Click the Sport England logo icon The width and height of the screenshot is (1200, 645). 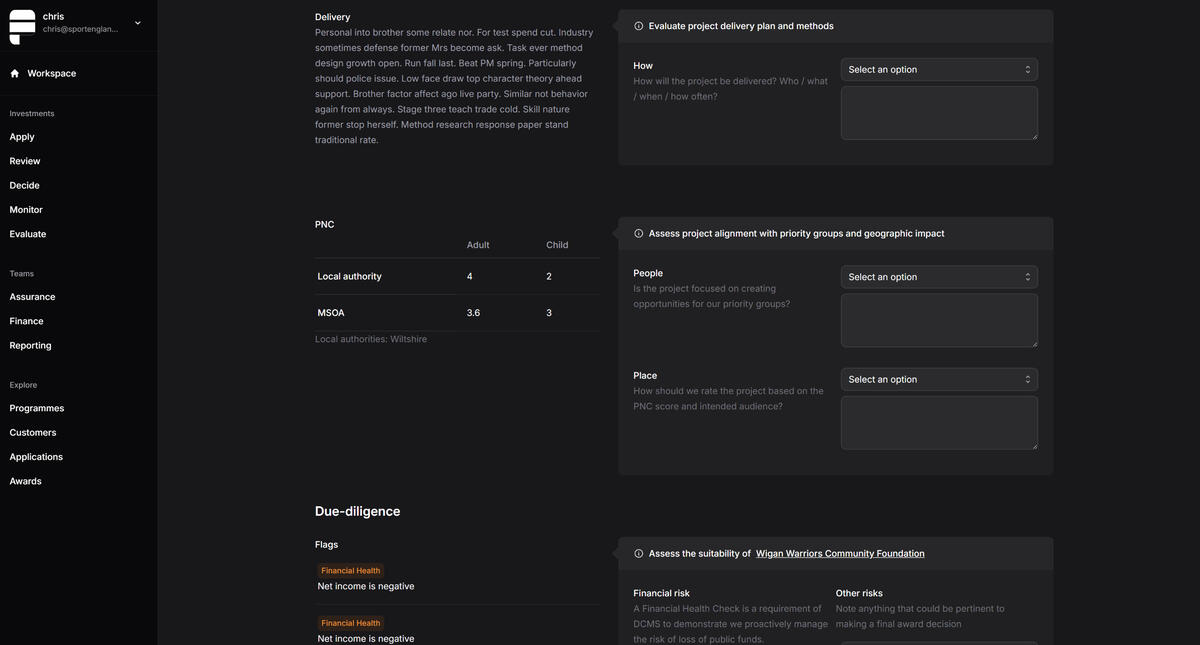22,27
